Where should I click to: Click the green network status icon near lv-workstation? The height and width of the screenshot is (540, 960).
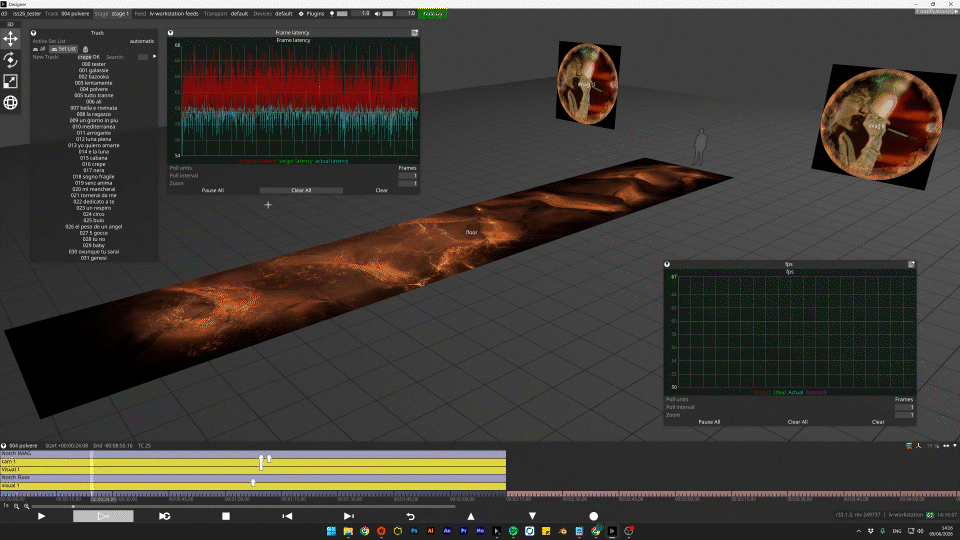(931, 515)
